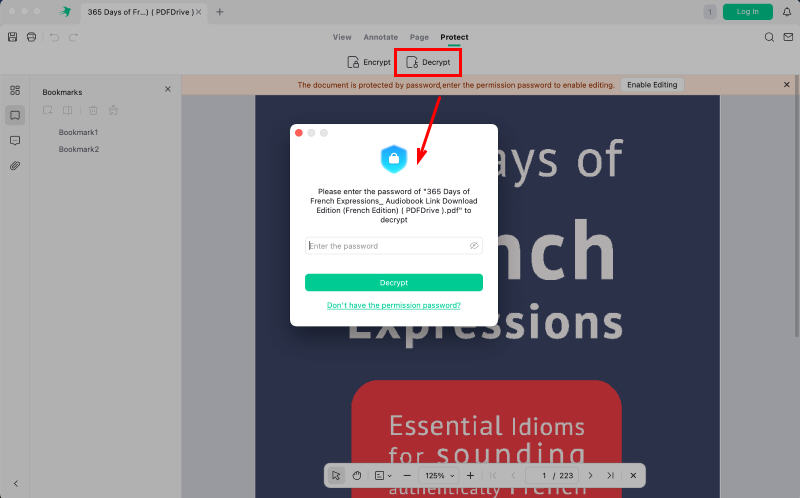Close the Bookmarks panel
800x498 pixels.
point(168,89)
